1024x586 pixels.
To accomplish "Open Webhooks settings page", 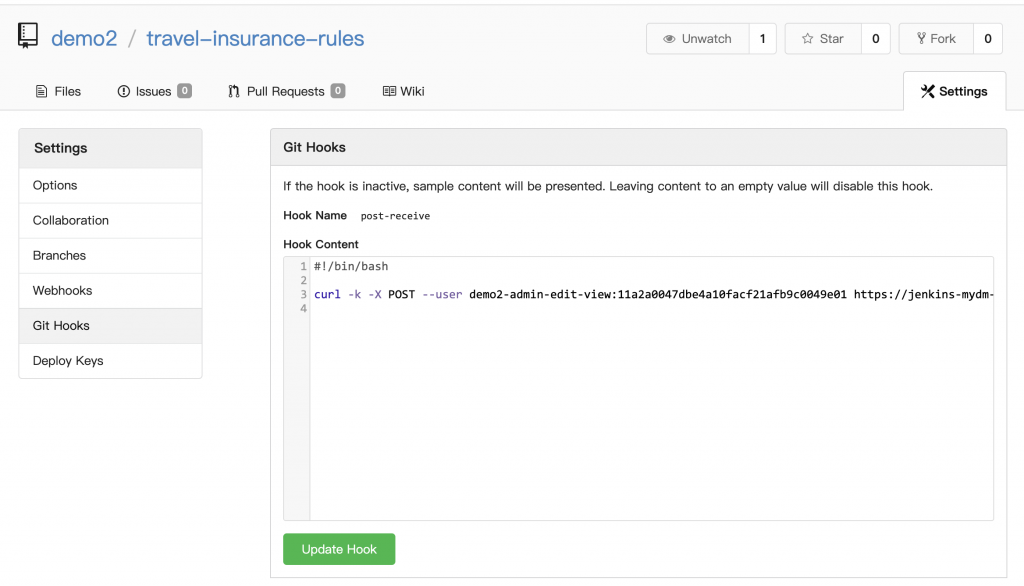I will point(62,290).
